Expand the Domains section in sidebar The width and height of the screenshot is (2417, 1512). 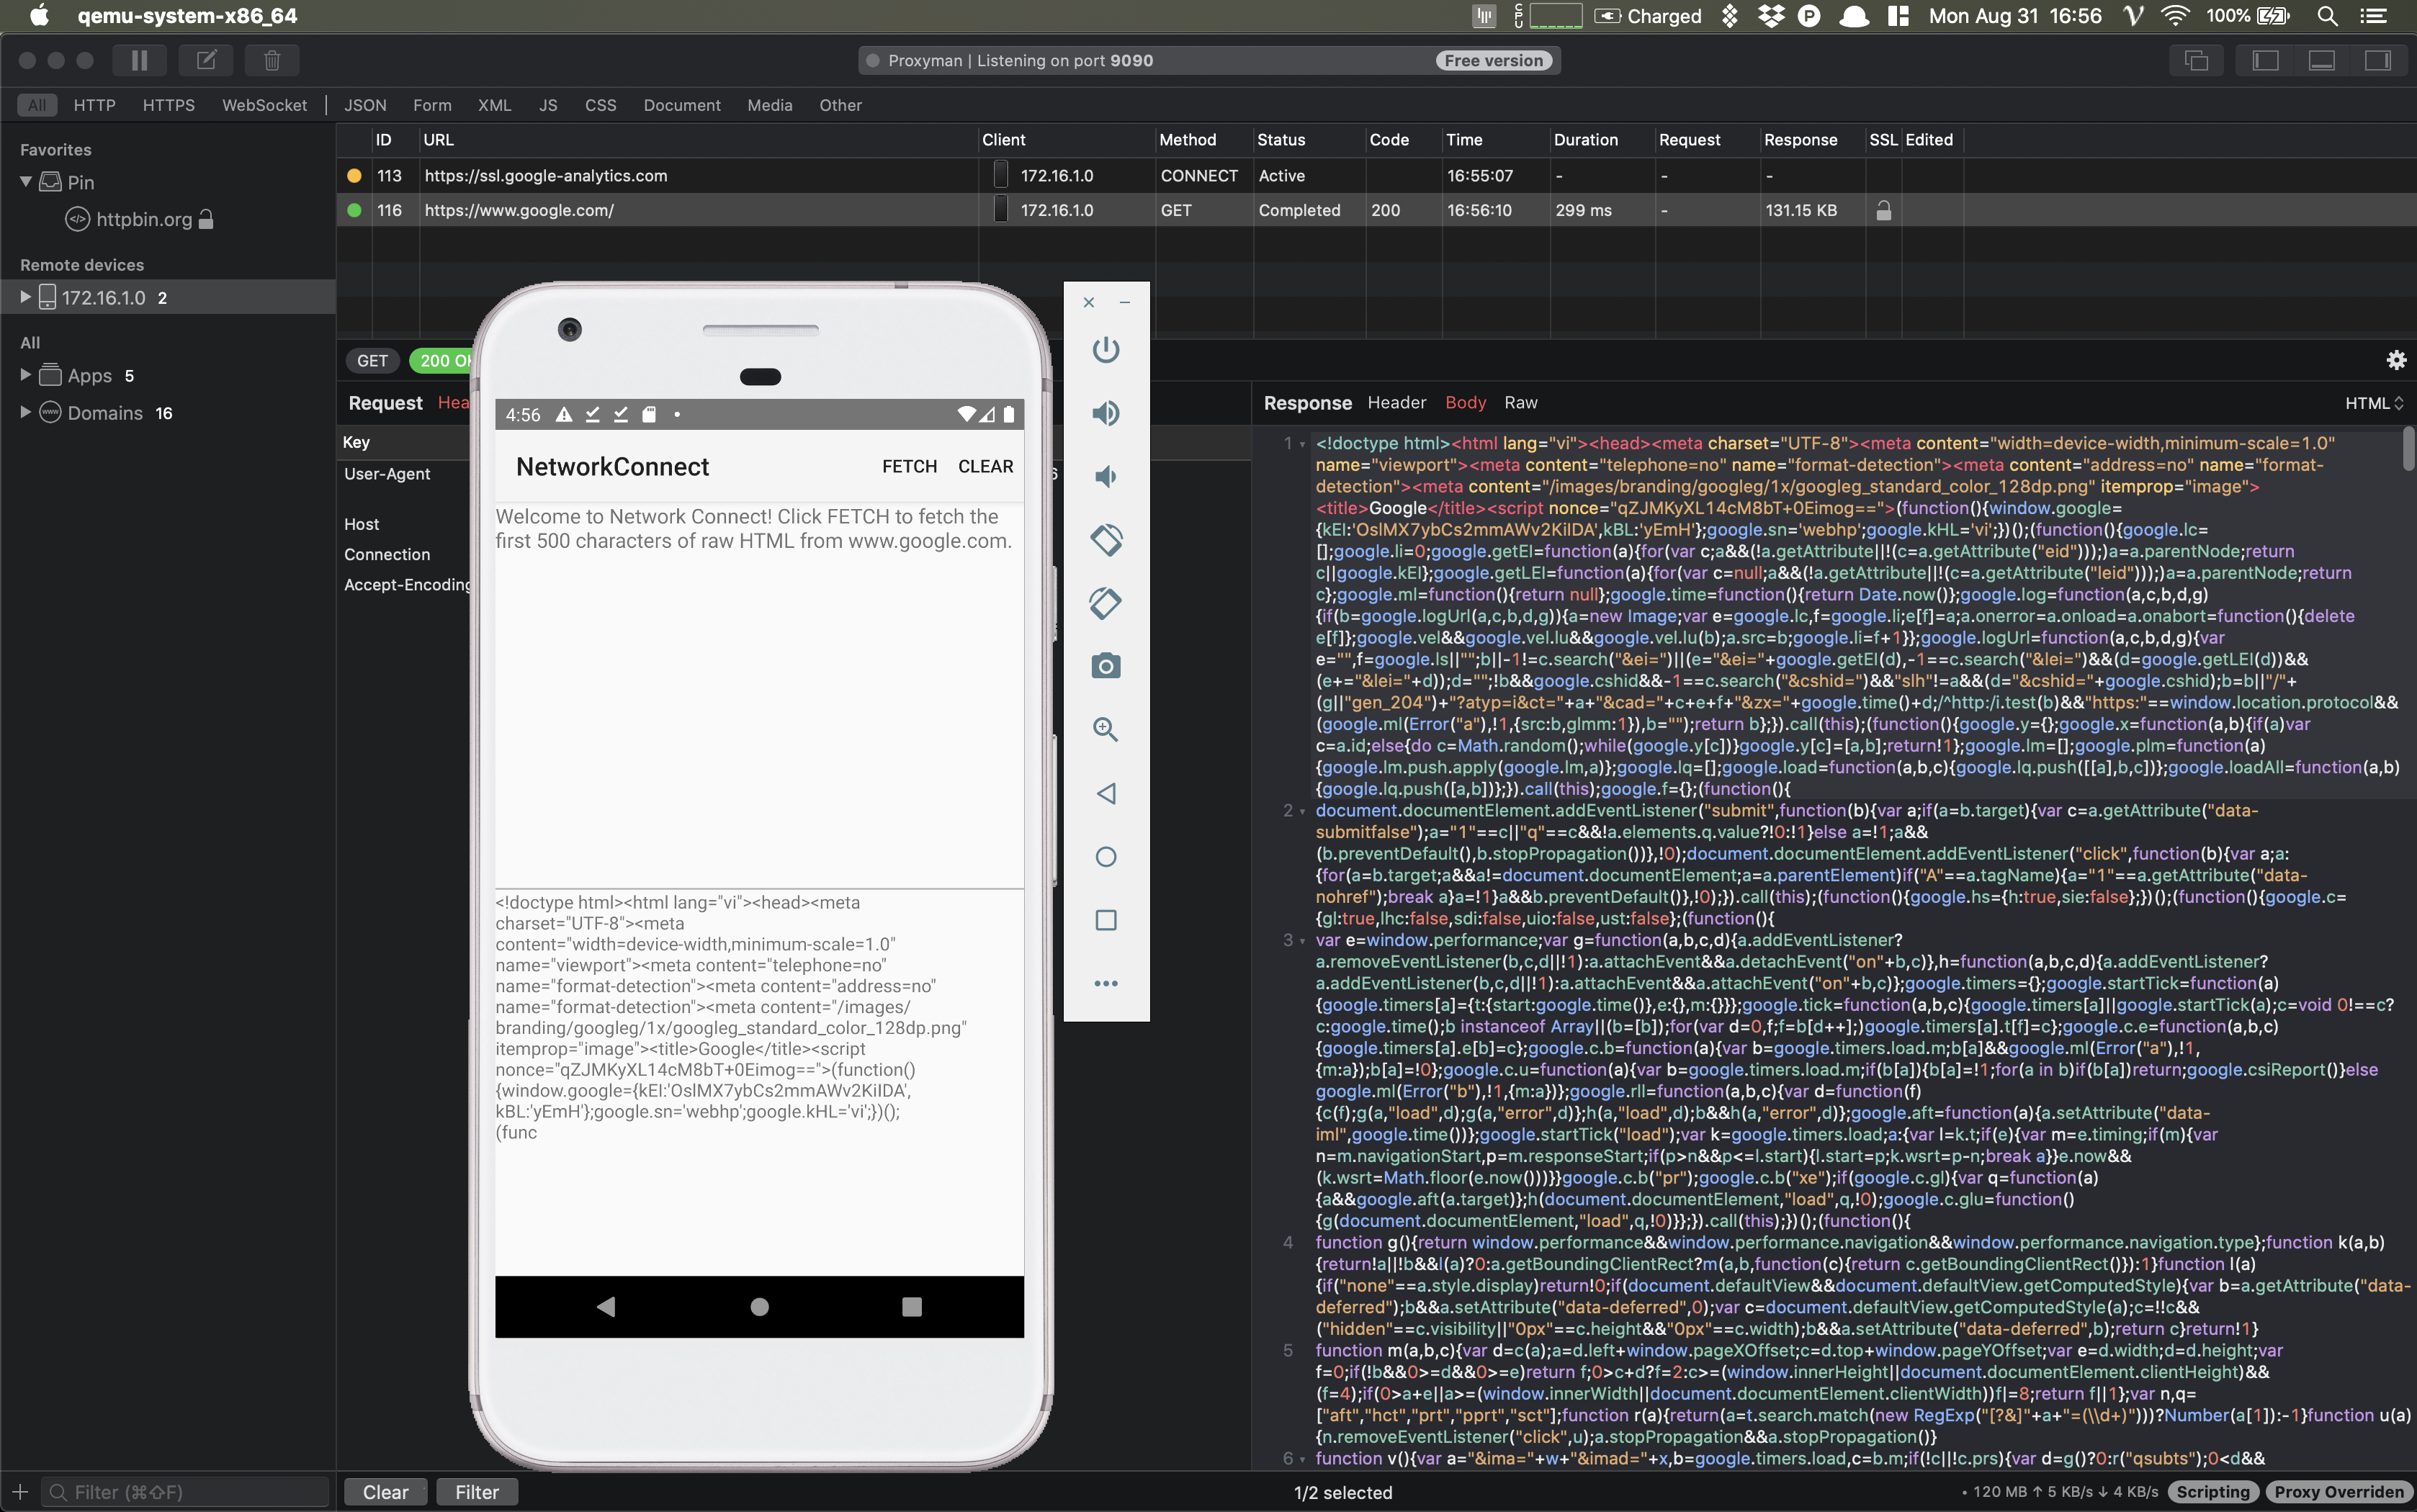(x=24, y=412)
